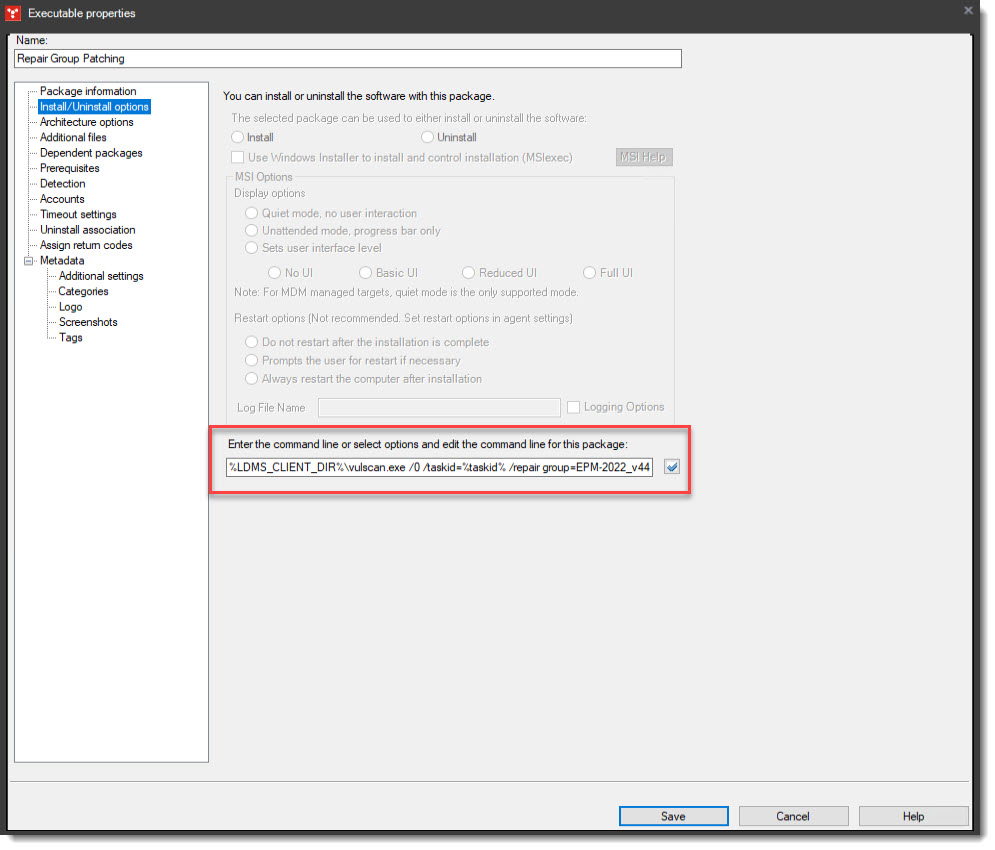The image size is (995, 850).
Task: Click the MSI Help button
Action: (x=644, y=157)
